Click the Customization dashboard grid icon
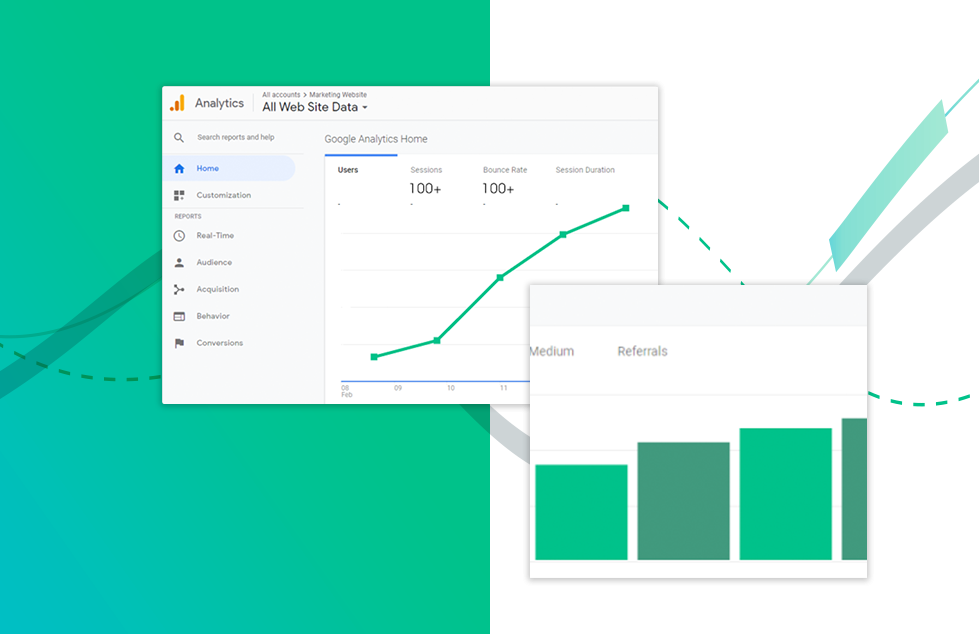Screen dimensions: 979x634 pos(179,196)
